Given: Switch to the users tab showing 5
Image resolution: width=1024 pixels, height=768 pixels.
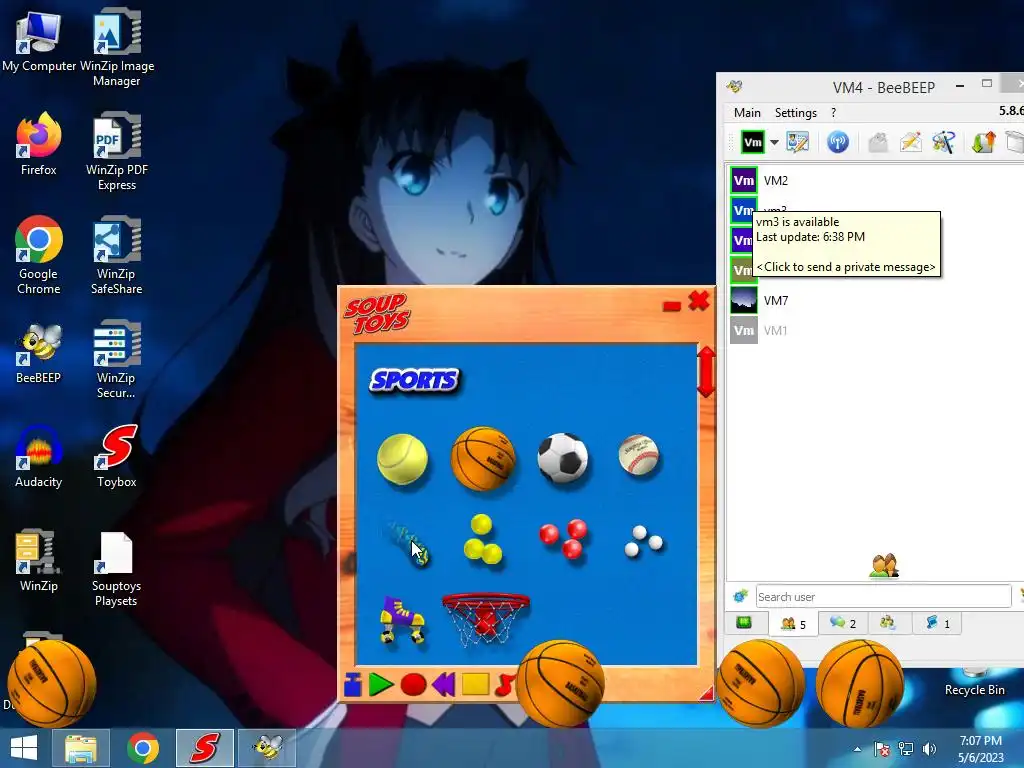Looking at the screenshot, I should click(x=793, y=624).
